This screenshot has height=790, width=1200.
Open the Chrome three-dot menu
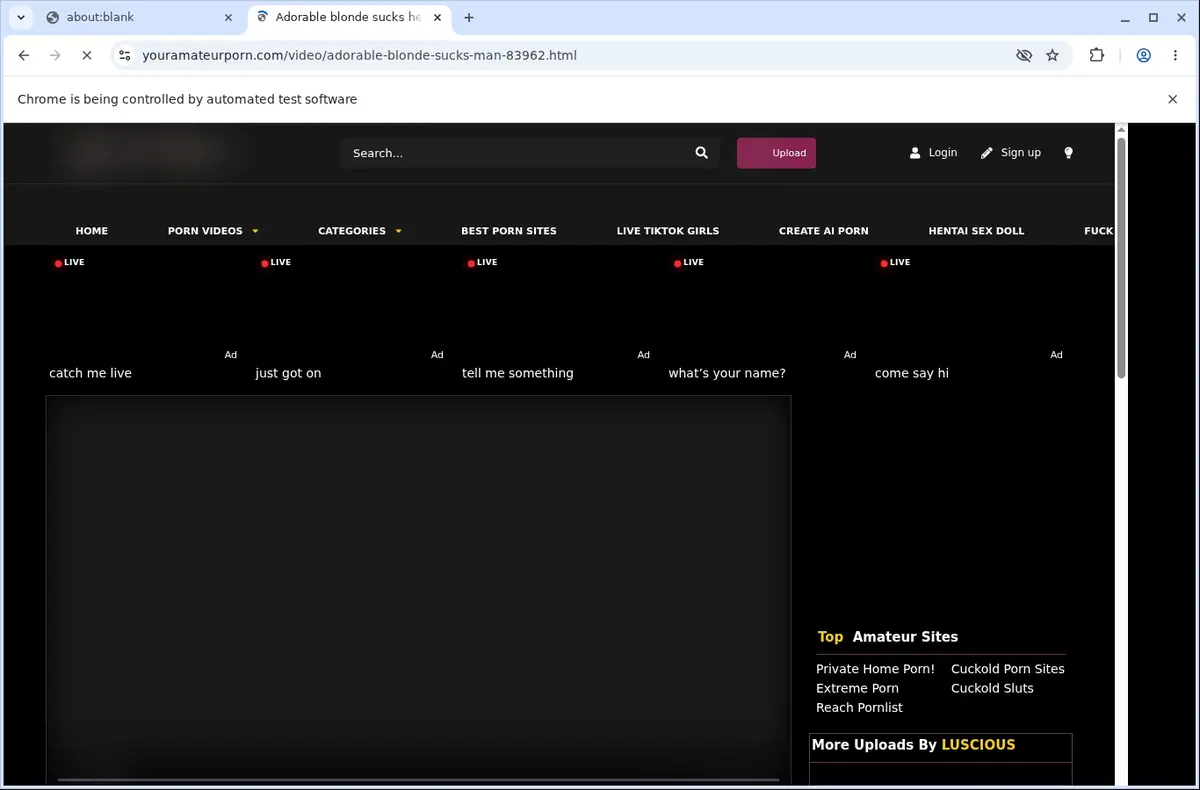tap(1175, 55)
